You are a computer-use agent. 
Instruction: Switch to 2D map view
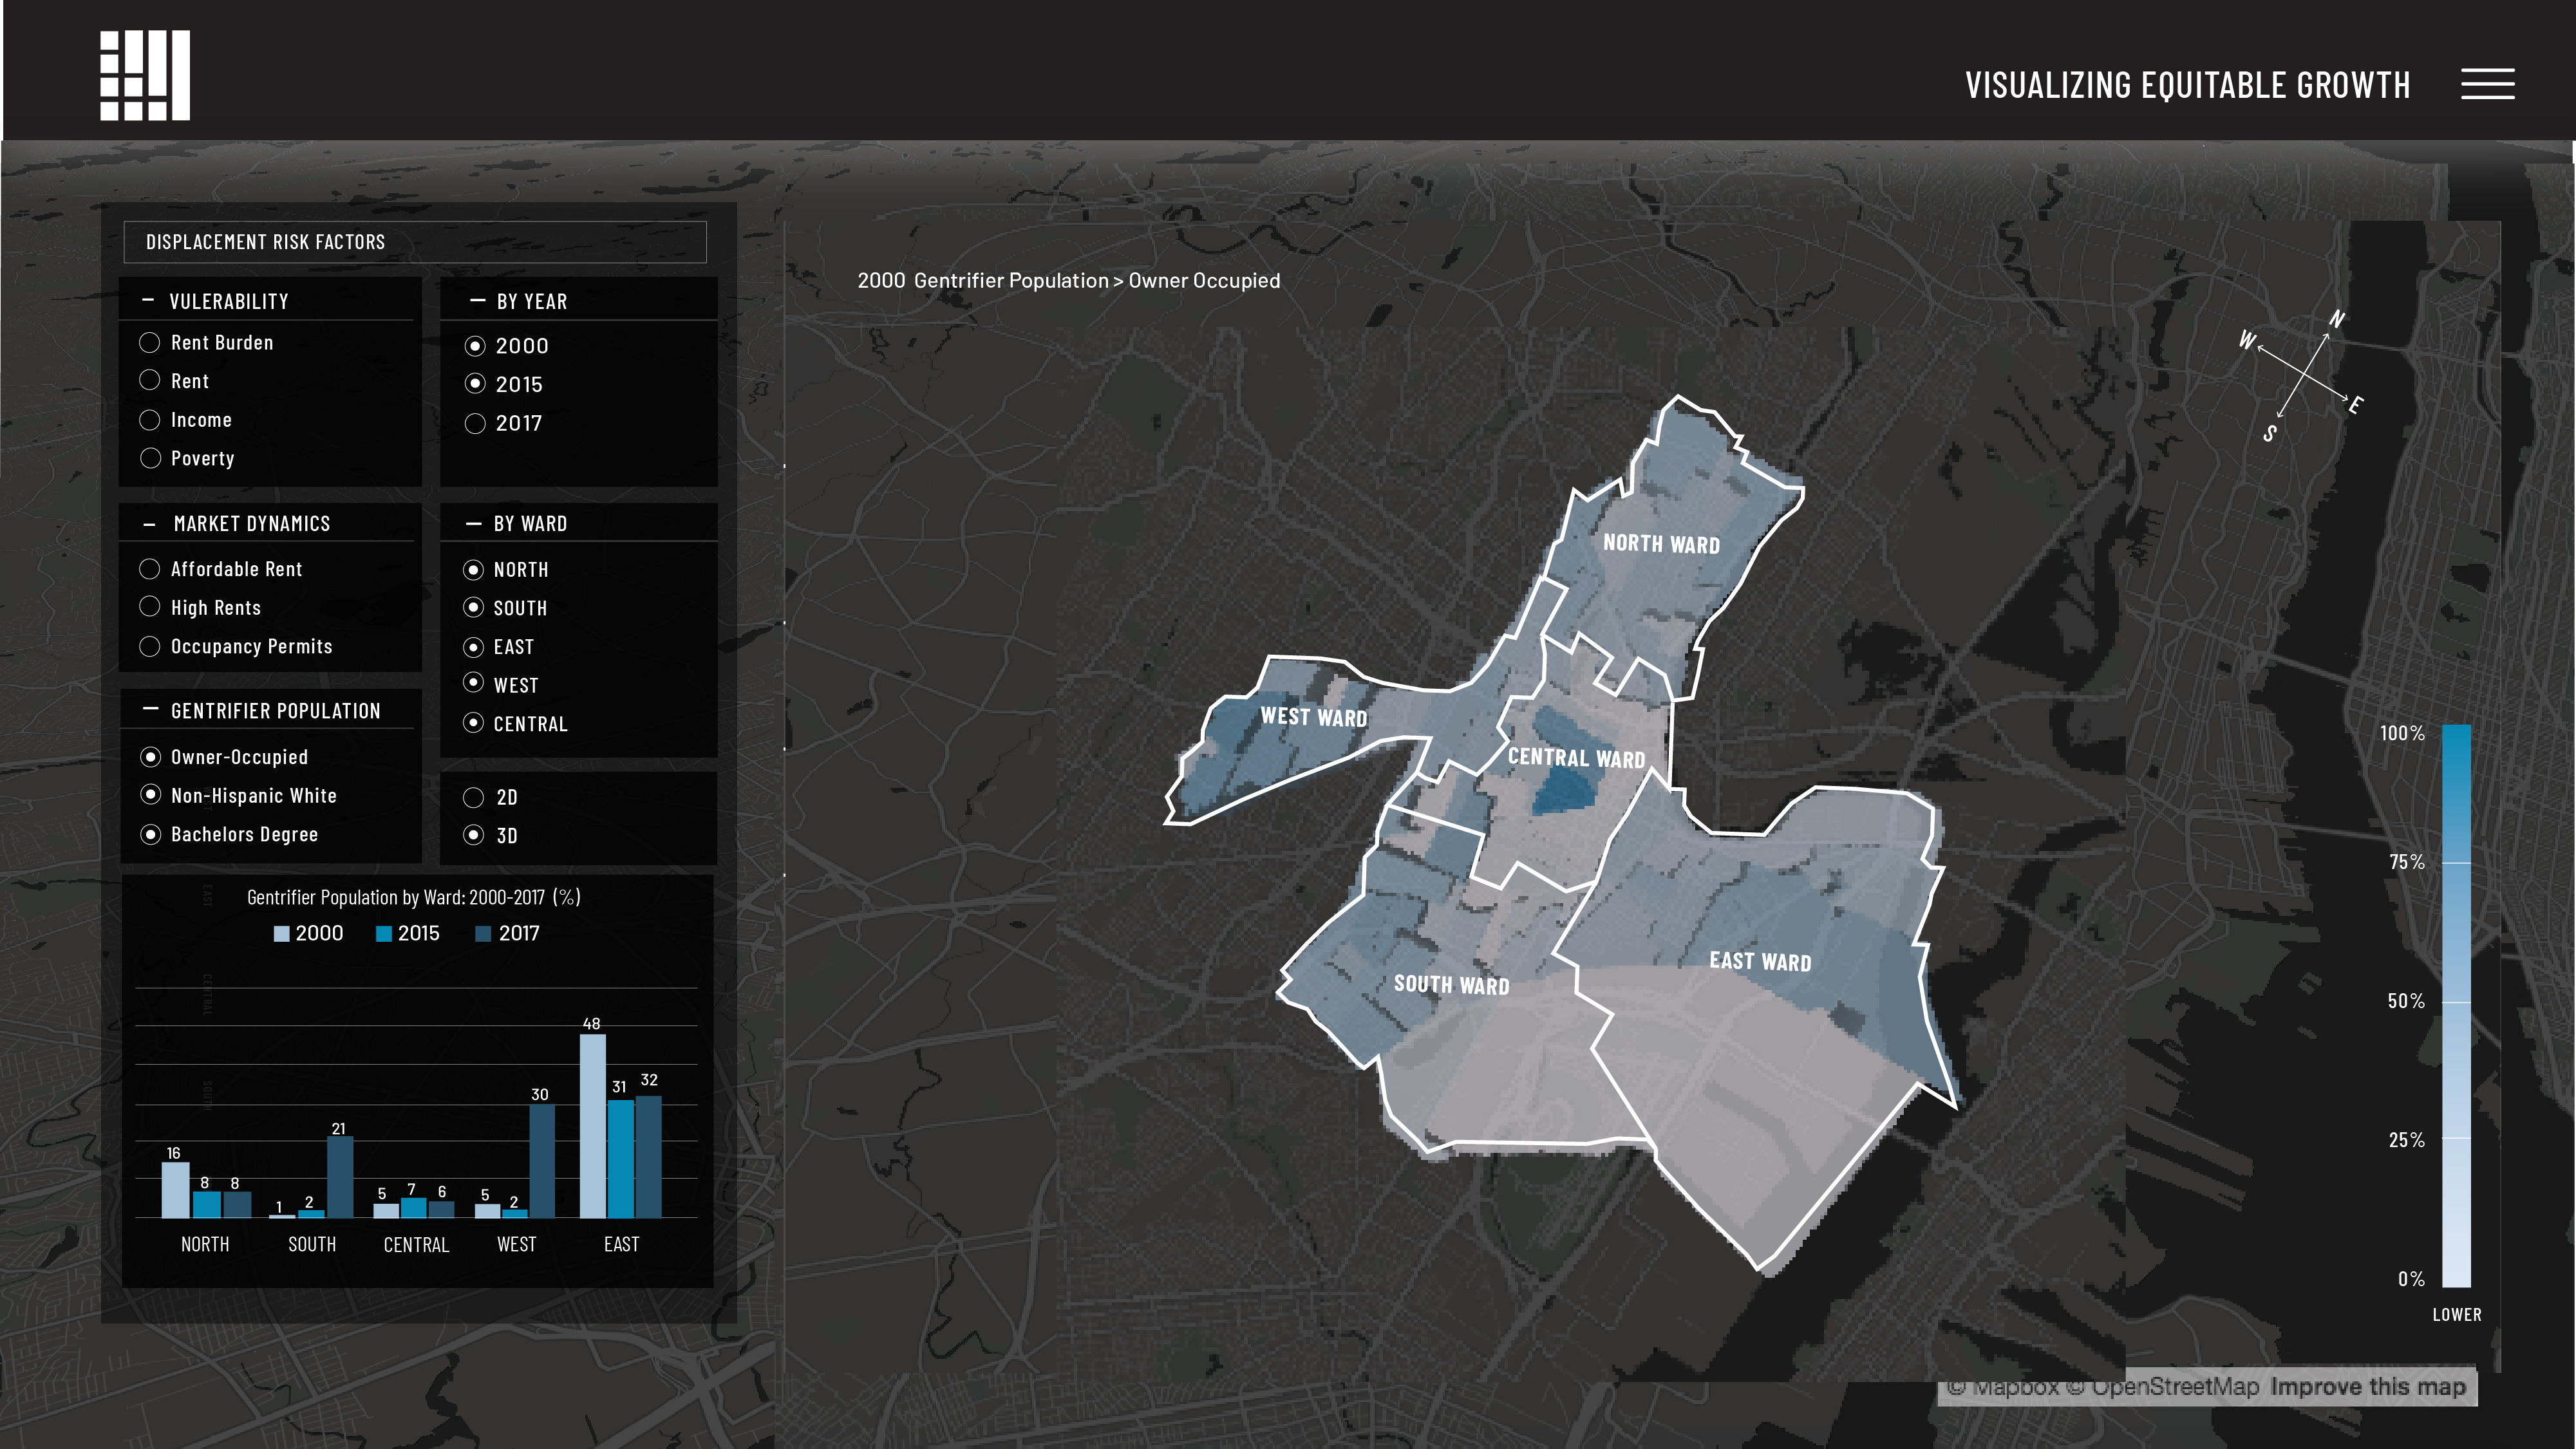(x=474, y=797)
